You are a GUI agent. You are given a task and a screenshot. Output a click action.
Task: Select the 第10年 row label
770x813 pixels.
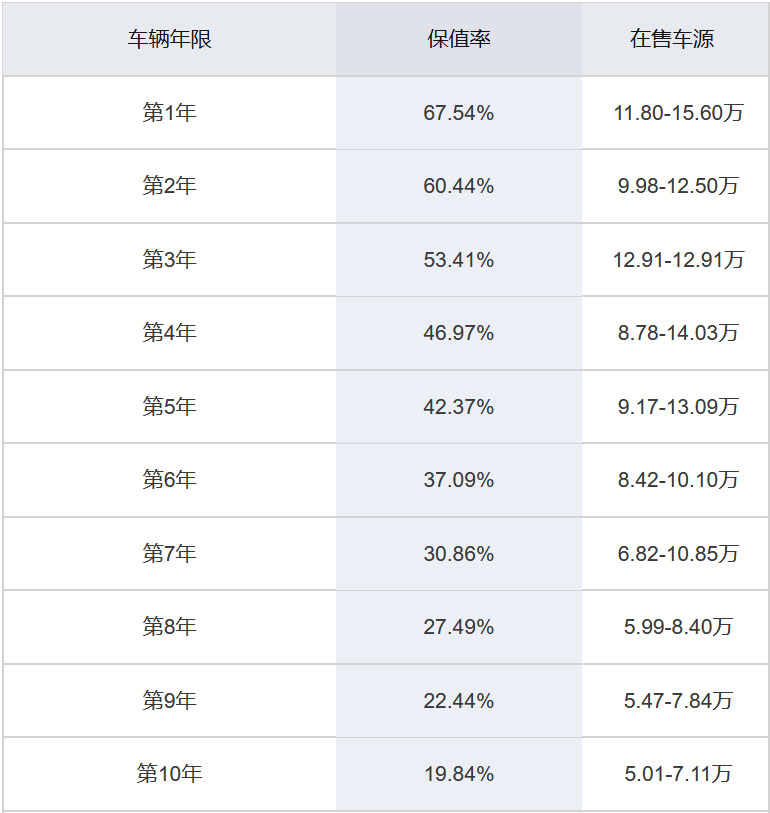click(x=169, y=773)
